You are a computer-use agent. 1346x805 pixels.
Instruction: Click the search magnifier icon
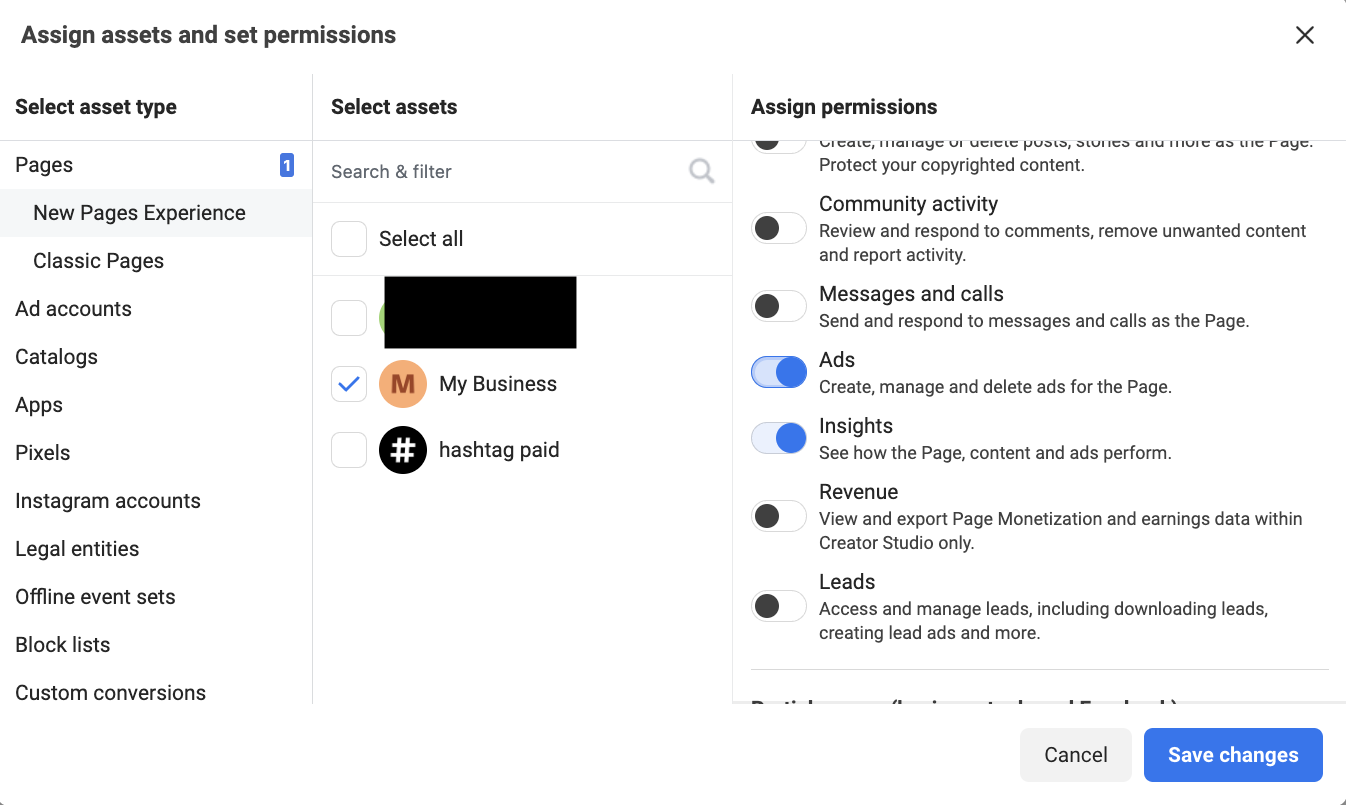(x=702, y=172)
